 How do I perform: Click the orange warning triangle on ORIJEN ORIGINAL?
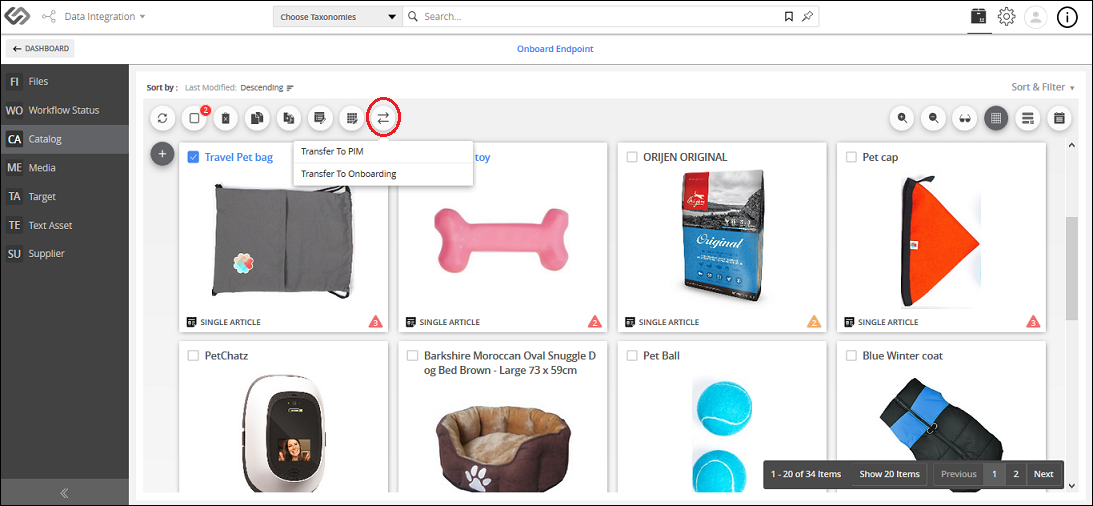tap(814, 322)
